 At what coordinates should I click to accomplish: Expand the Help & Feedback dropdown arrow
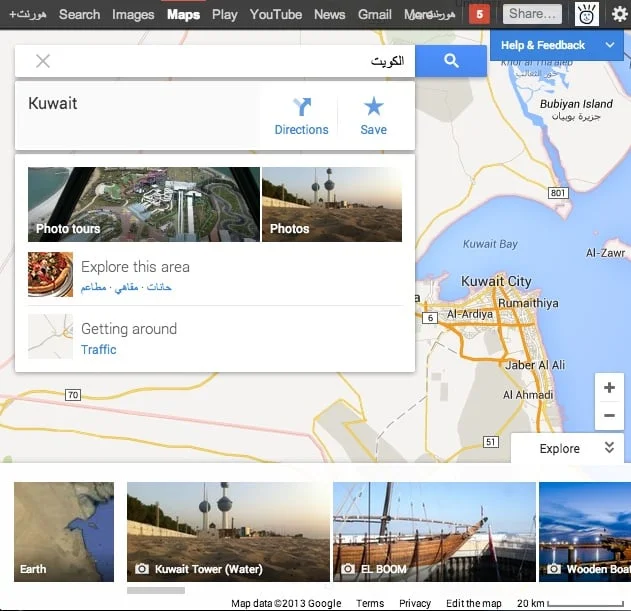pos(610,45)
